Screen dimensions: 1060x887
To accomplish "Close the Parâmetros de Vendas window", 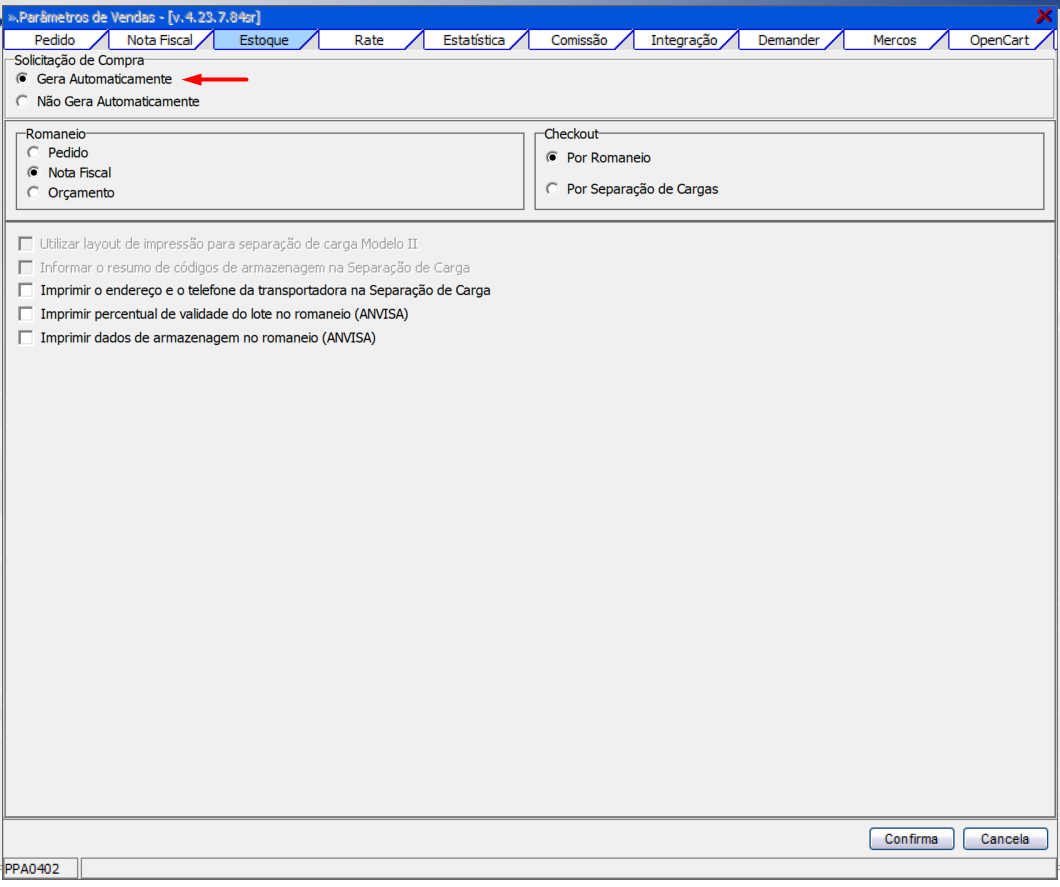I will click(1044, 15).
